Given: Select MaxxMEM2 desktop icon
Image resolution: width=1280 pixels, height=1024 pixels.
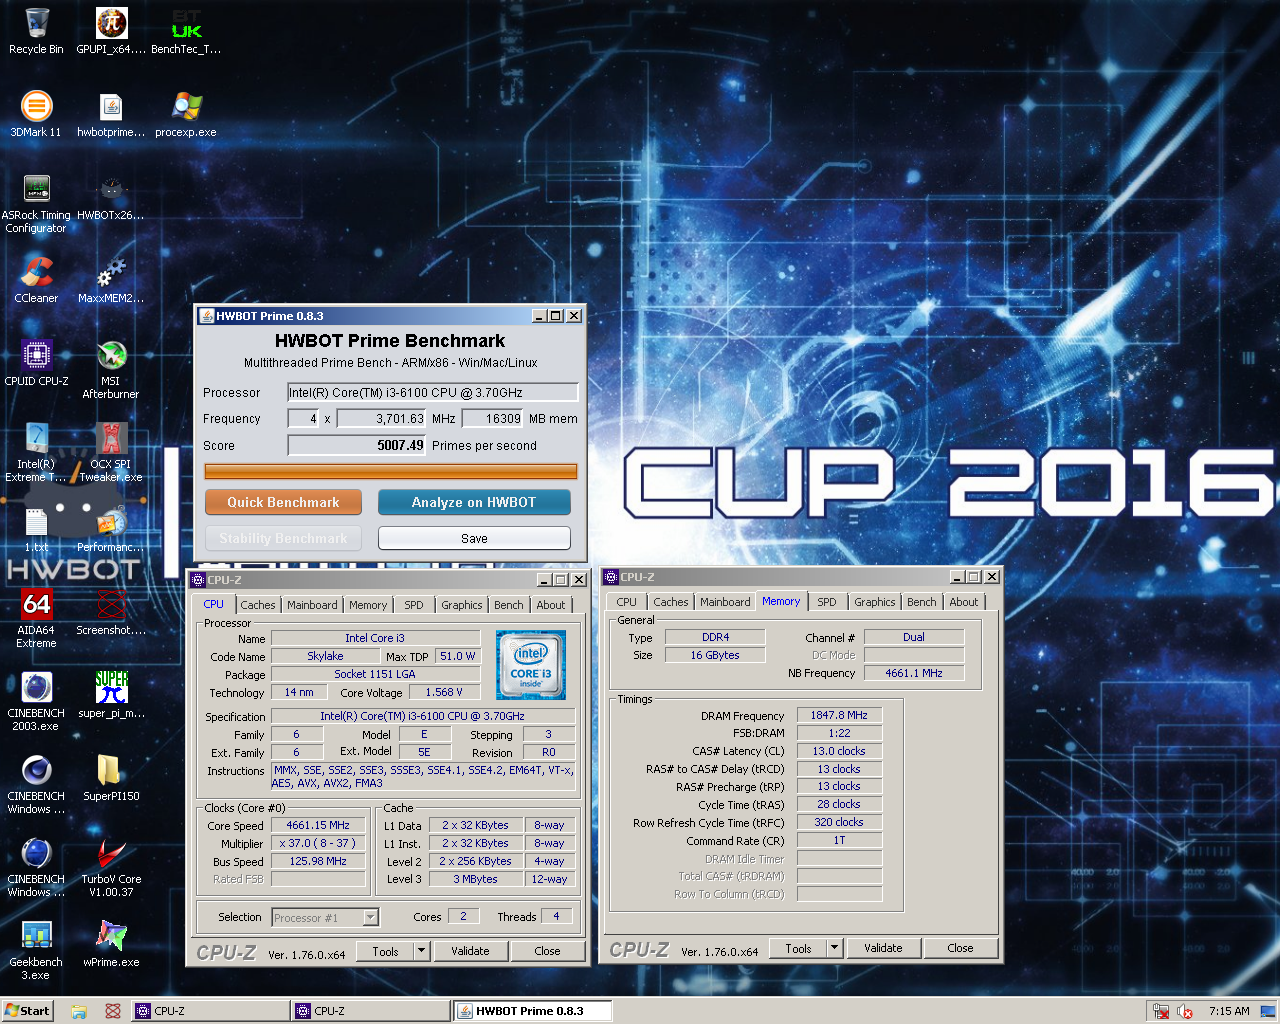Looking at the screenshot, I should [111, 279].
